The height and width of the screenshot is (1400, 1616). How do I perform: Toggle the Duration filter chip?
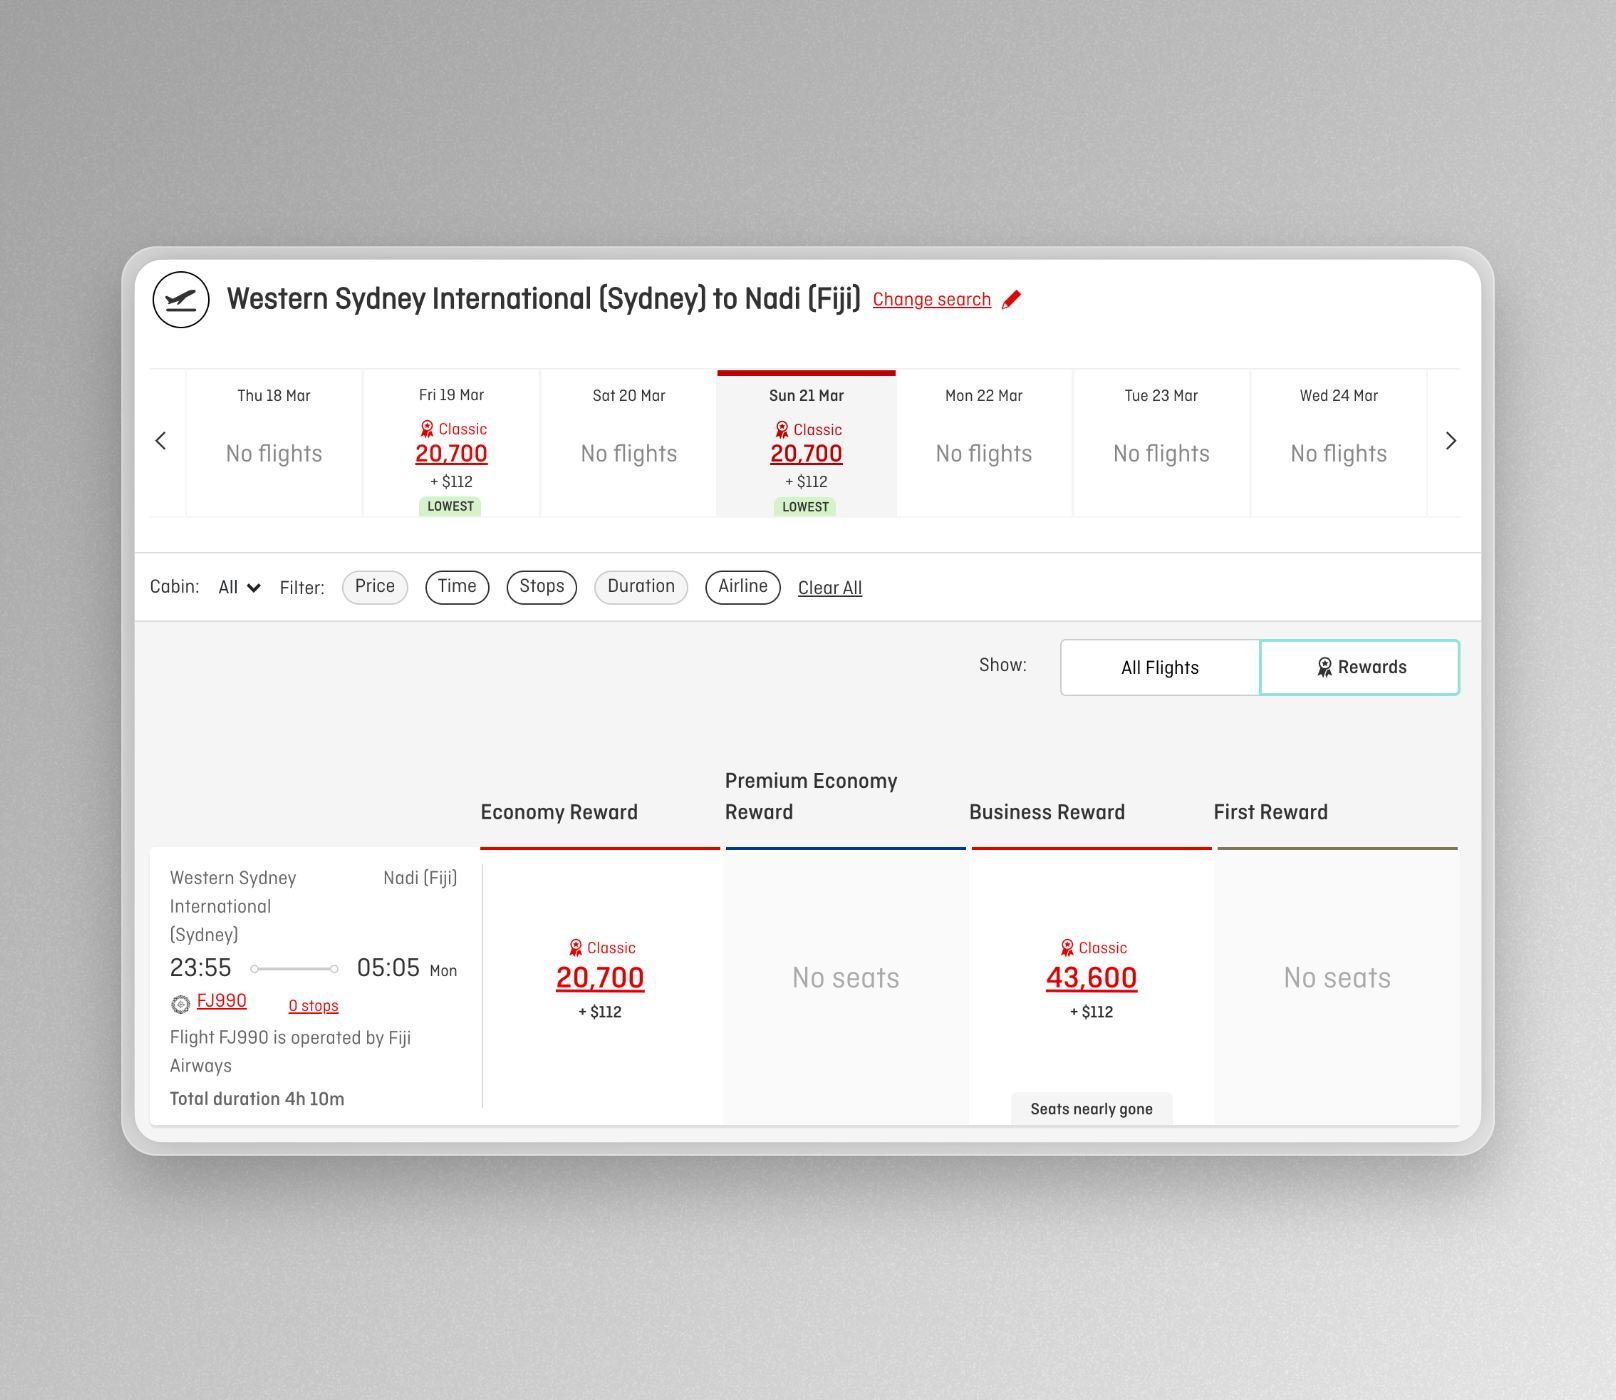pyautogui.click(x=641, y=587)
